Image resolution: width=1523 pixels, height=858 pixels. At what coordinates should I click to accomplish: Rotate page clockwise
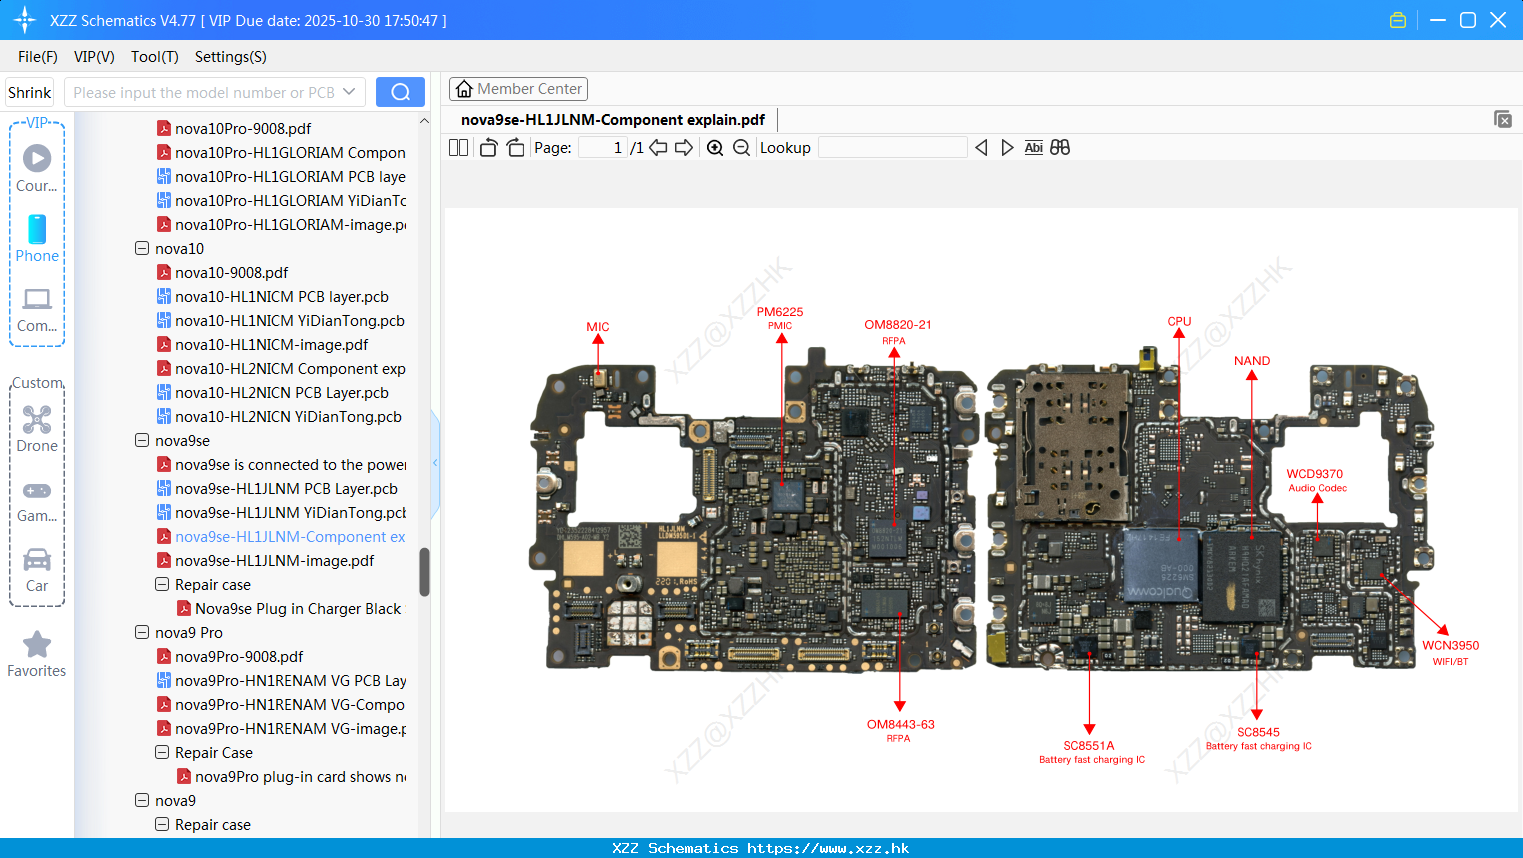pyautogui.click(x=515, y=147)
